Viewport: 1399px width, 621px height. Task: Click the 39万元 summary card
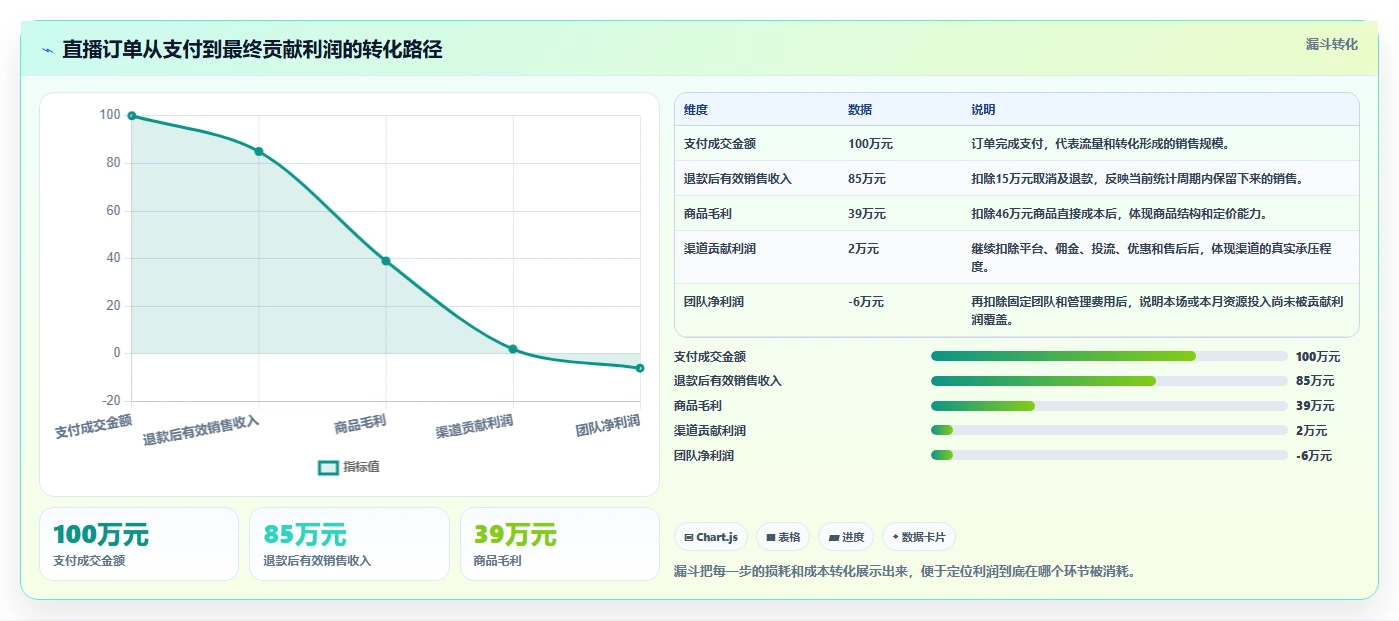(x=560, y=544)
